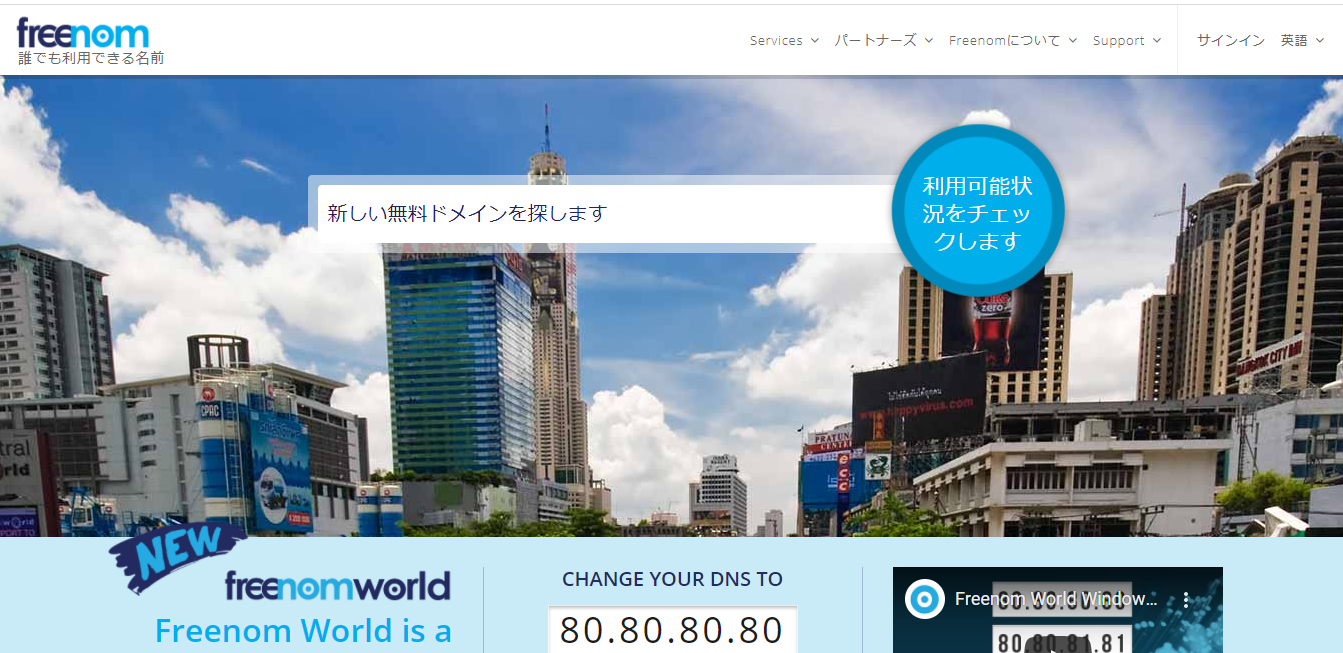The height and width of the screenshot is (653, 1343).
Task: Click the chevron next to 英語
Action: click(x=1320, y=41)
